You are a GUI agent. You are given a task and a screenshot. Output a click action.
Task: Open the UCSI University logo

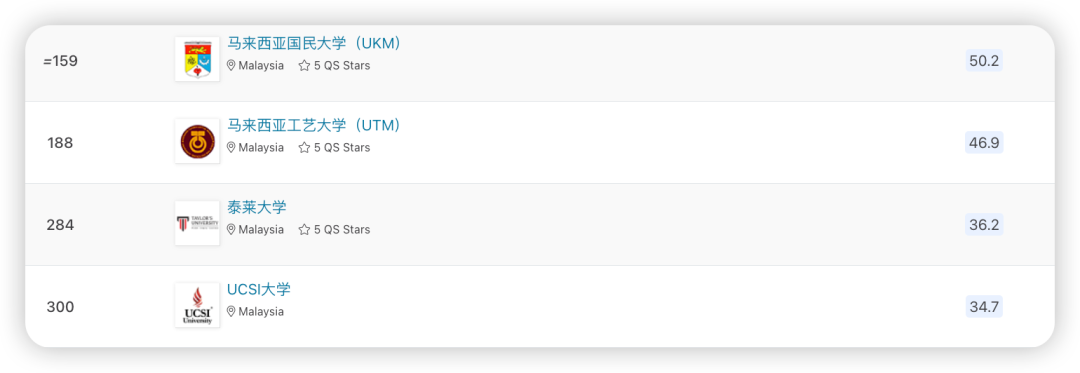click(x=197, y=305)
